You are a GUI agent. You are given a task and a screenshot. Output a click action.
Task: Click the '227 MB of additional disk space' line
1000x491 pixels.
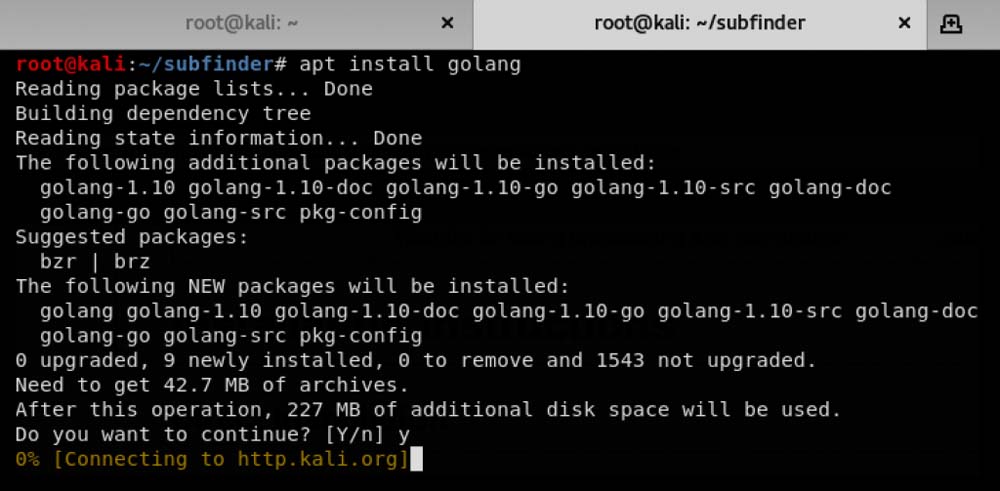(x=428, y=409)
